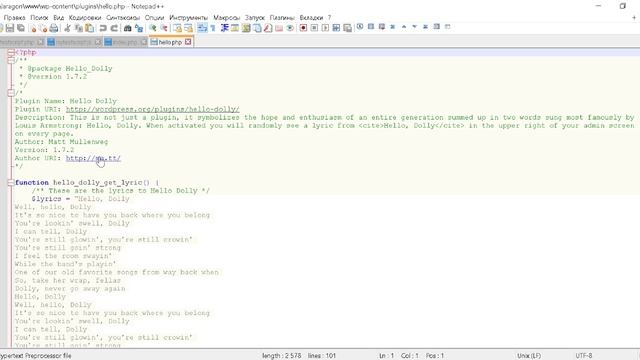The height and width of the screenshot is (360, 640).
Task: Click the Close document toolbar icon
Action: (x=33, y=28)
